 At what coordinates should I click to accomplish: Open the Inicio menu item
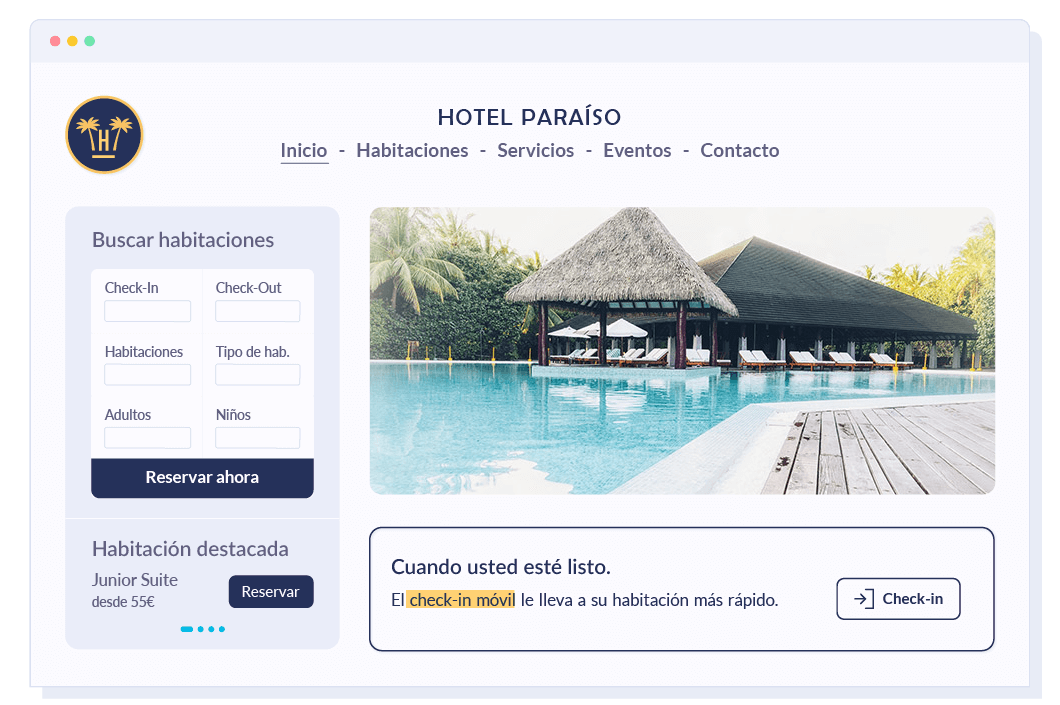click(x=304, y=151)
